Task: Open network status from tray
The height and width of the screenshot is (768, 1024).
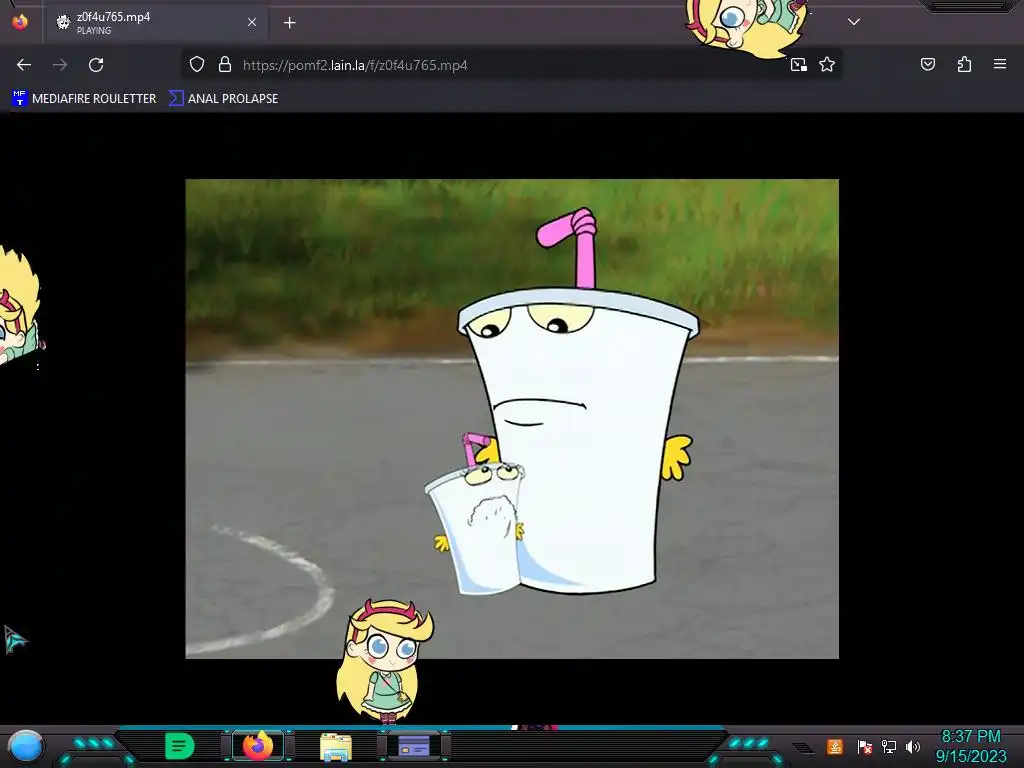Action: [889, 746]
